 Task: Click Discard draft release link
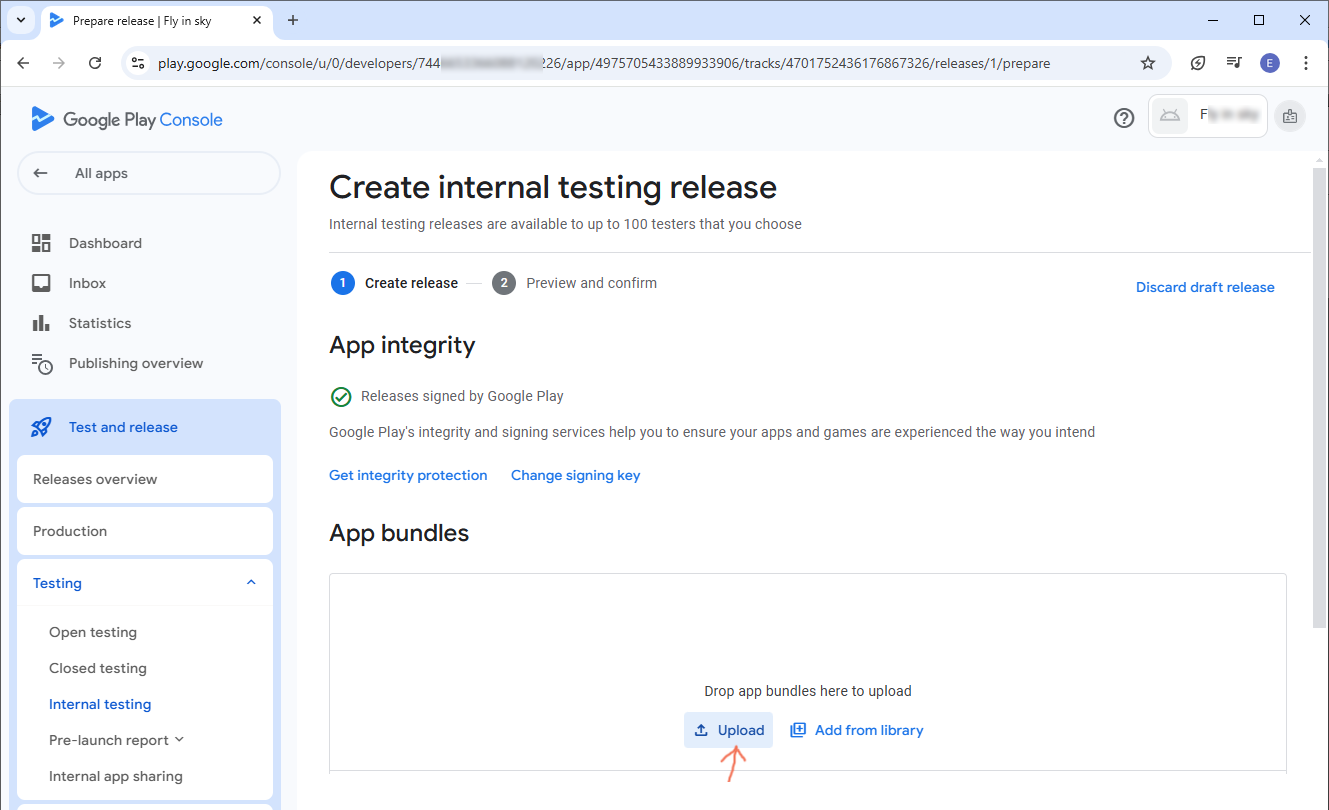click(1205, 287)
